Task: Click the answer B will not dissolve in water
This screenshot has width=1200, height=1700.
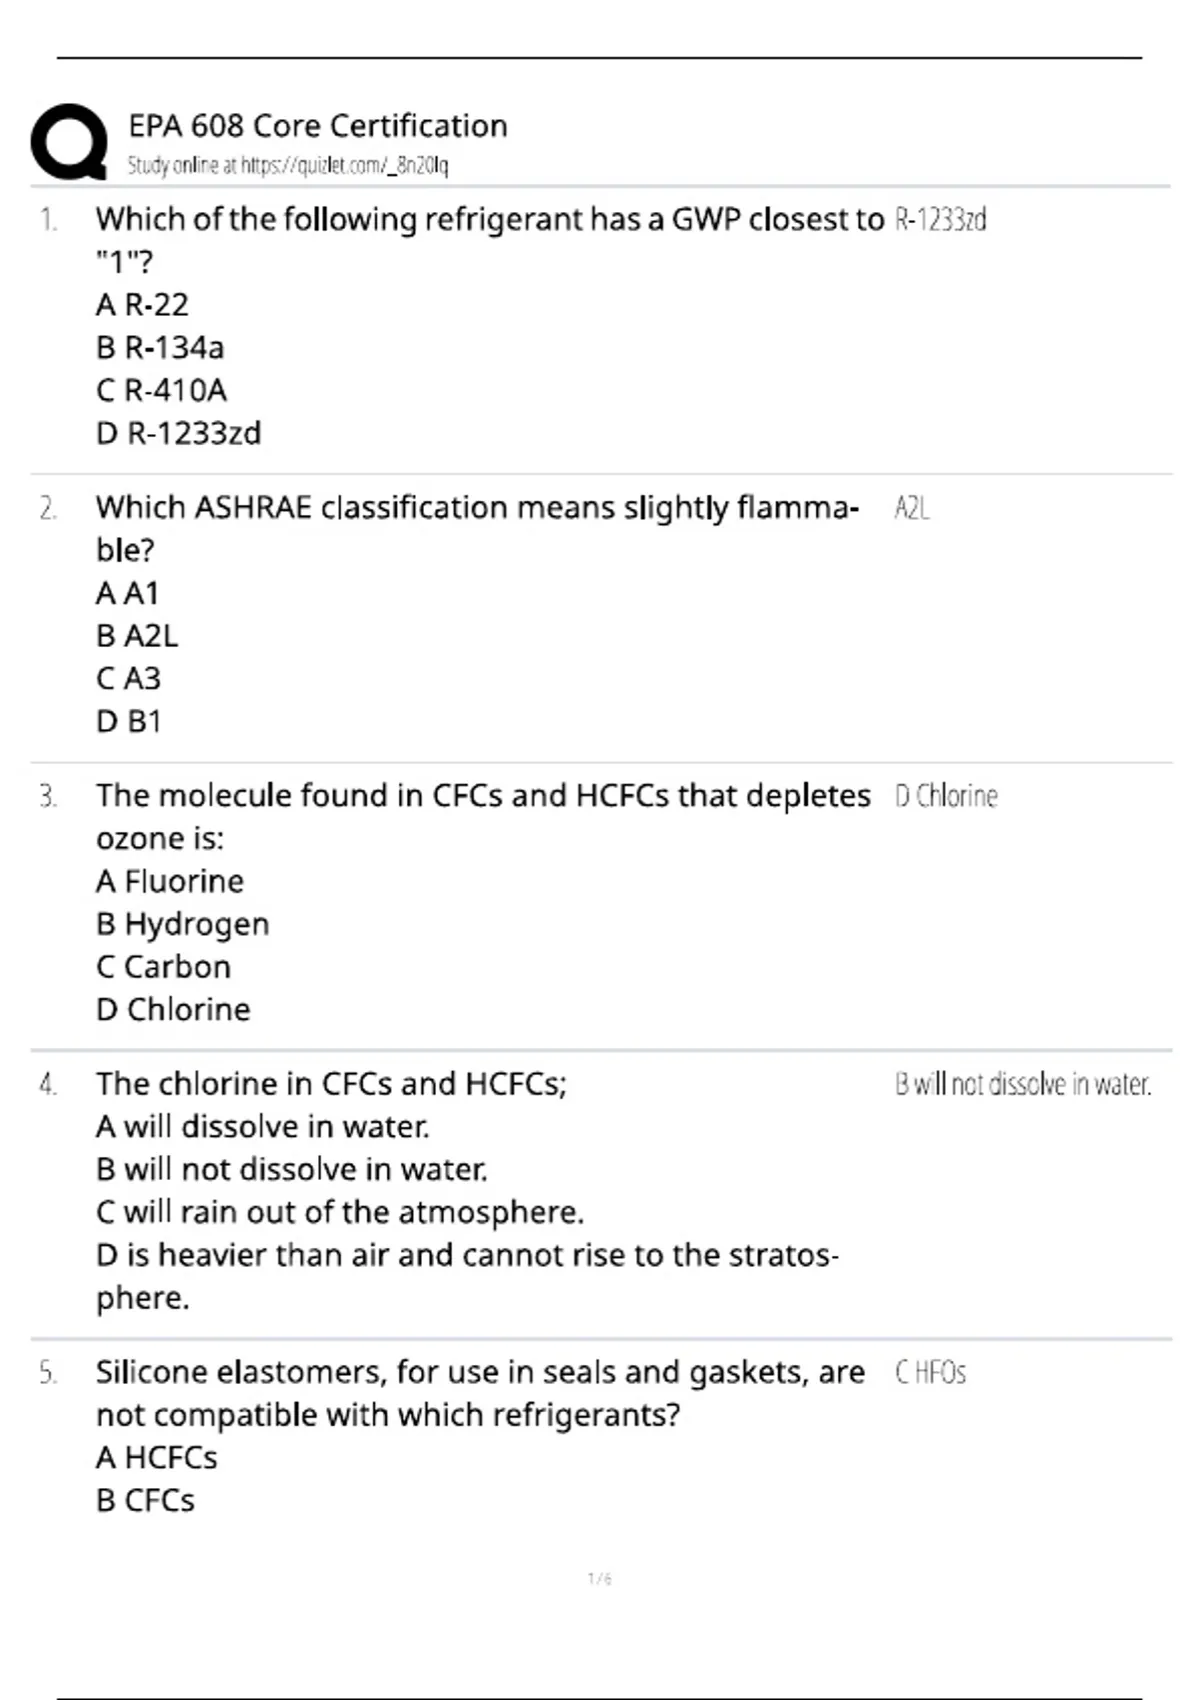Action: coord(1023,1084)
